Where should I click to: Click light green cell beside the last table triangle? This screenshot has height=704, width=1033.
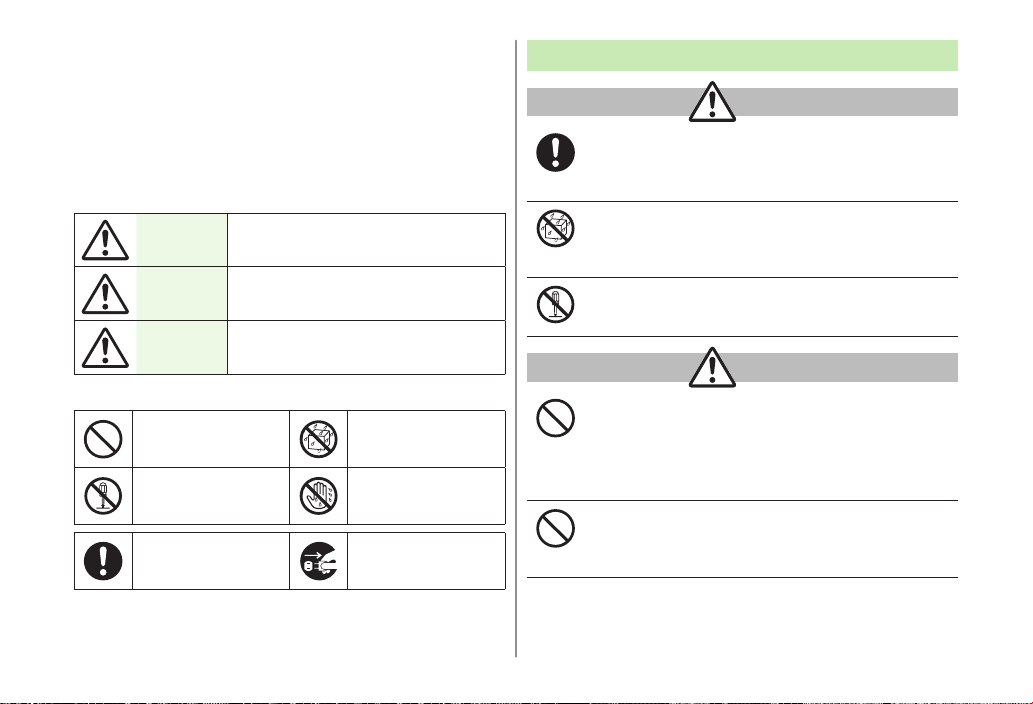point(182,348)
